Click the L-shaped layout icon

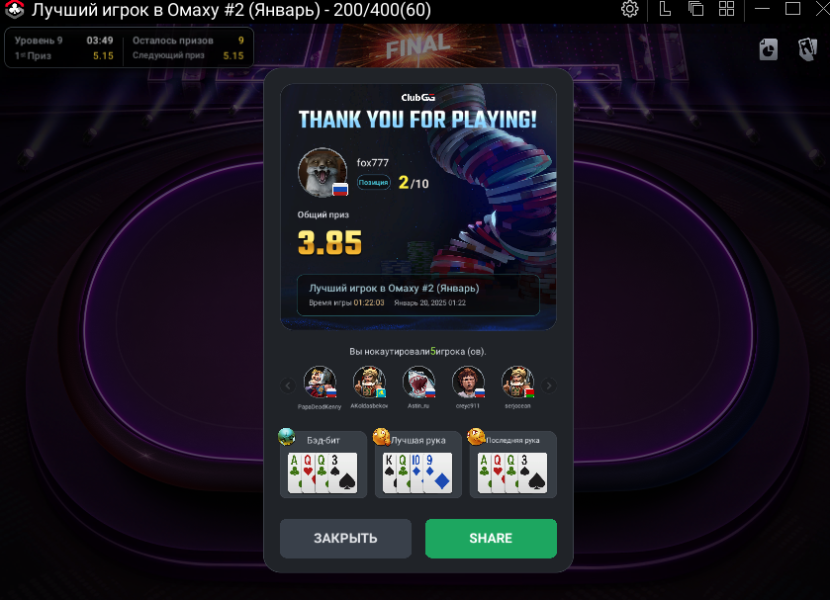pos(665,9)
